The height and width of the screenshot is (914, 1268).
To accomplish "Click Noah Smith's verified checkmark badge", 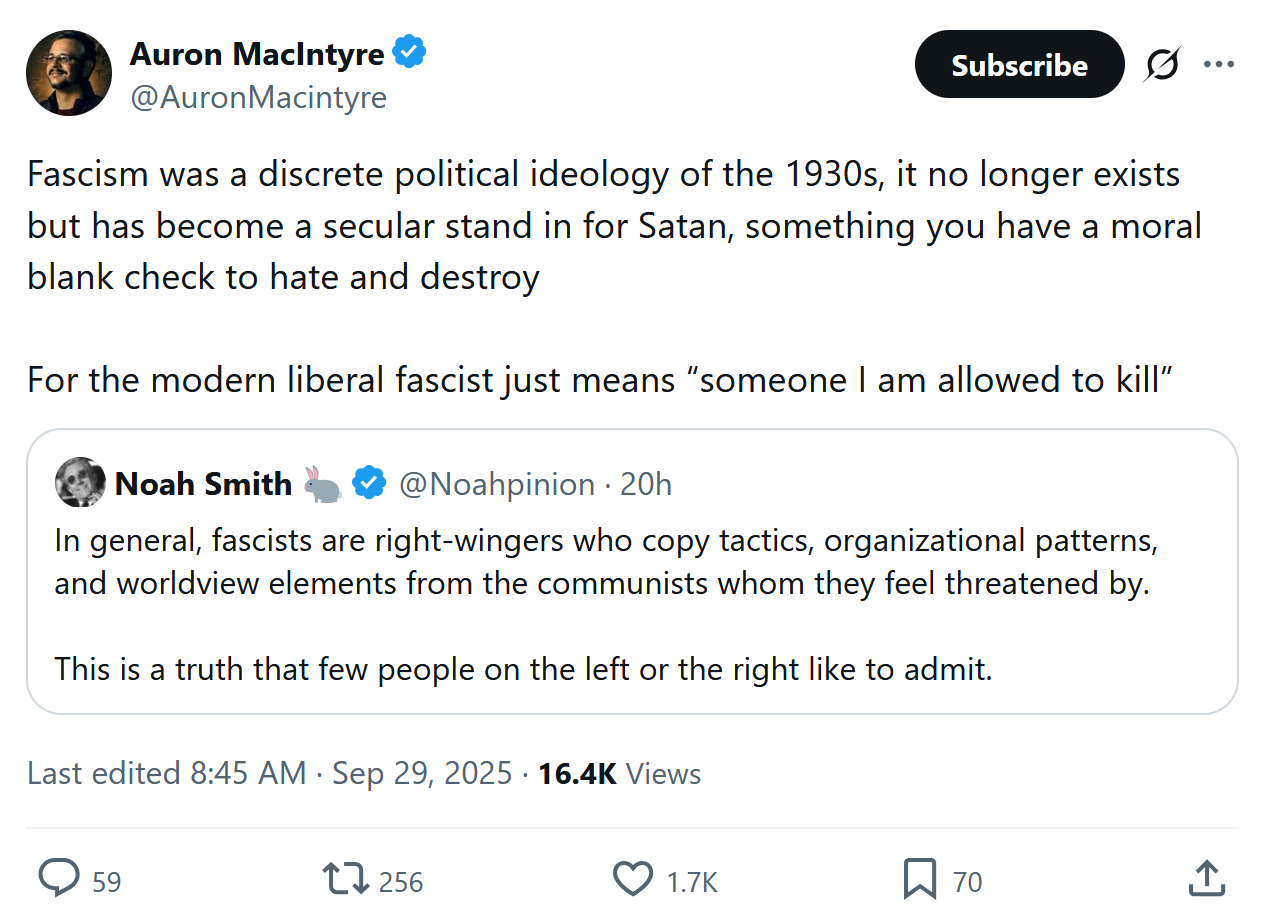I will point(371,484).
